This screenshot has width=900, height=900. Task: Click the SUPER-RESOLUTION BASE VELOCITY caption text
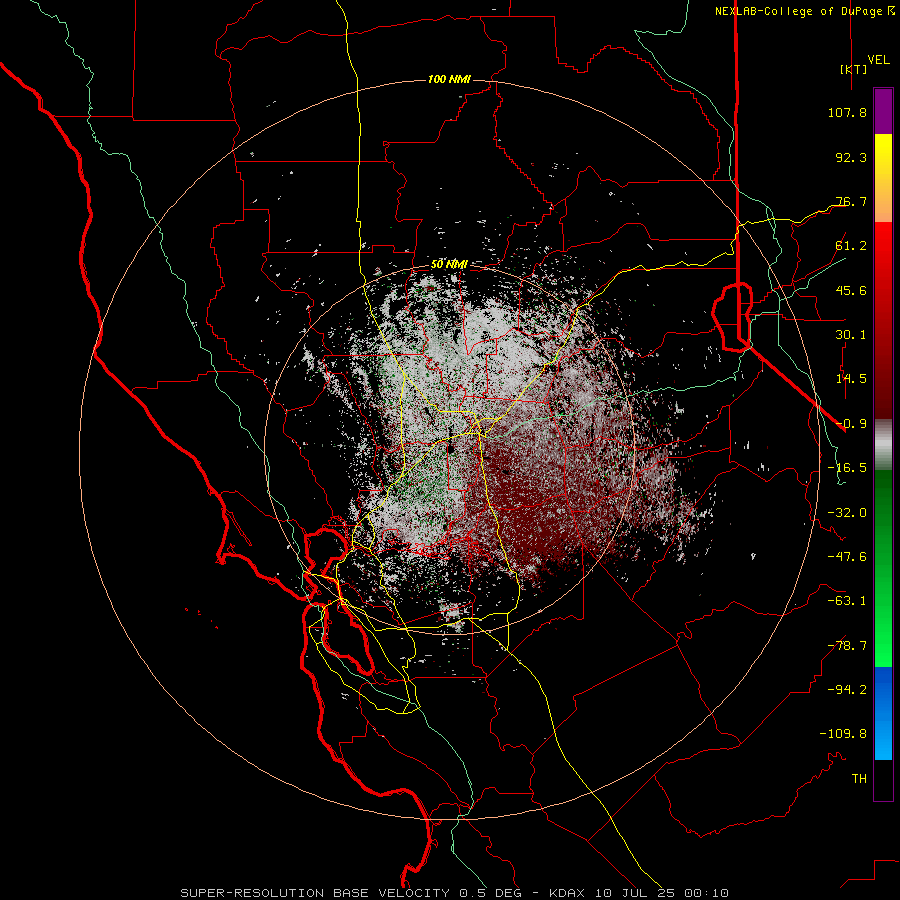coord(317,893)
